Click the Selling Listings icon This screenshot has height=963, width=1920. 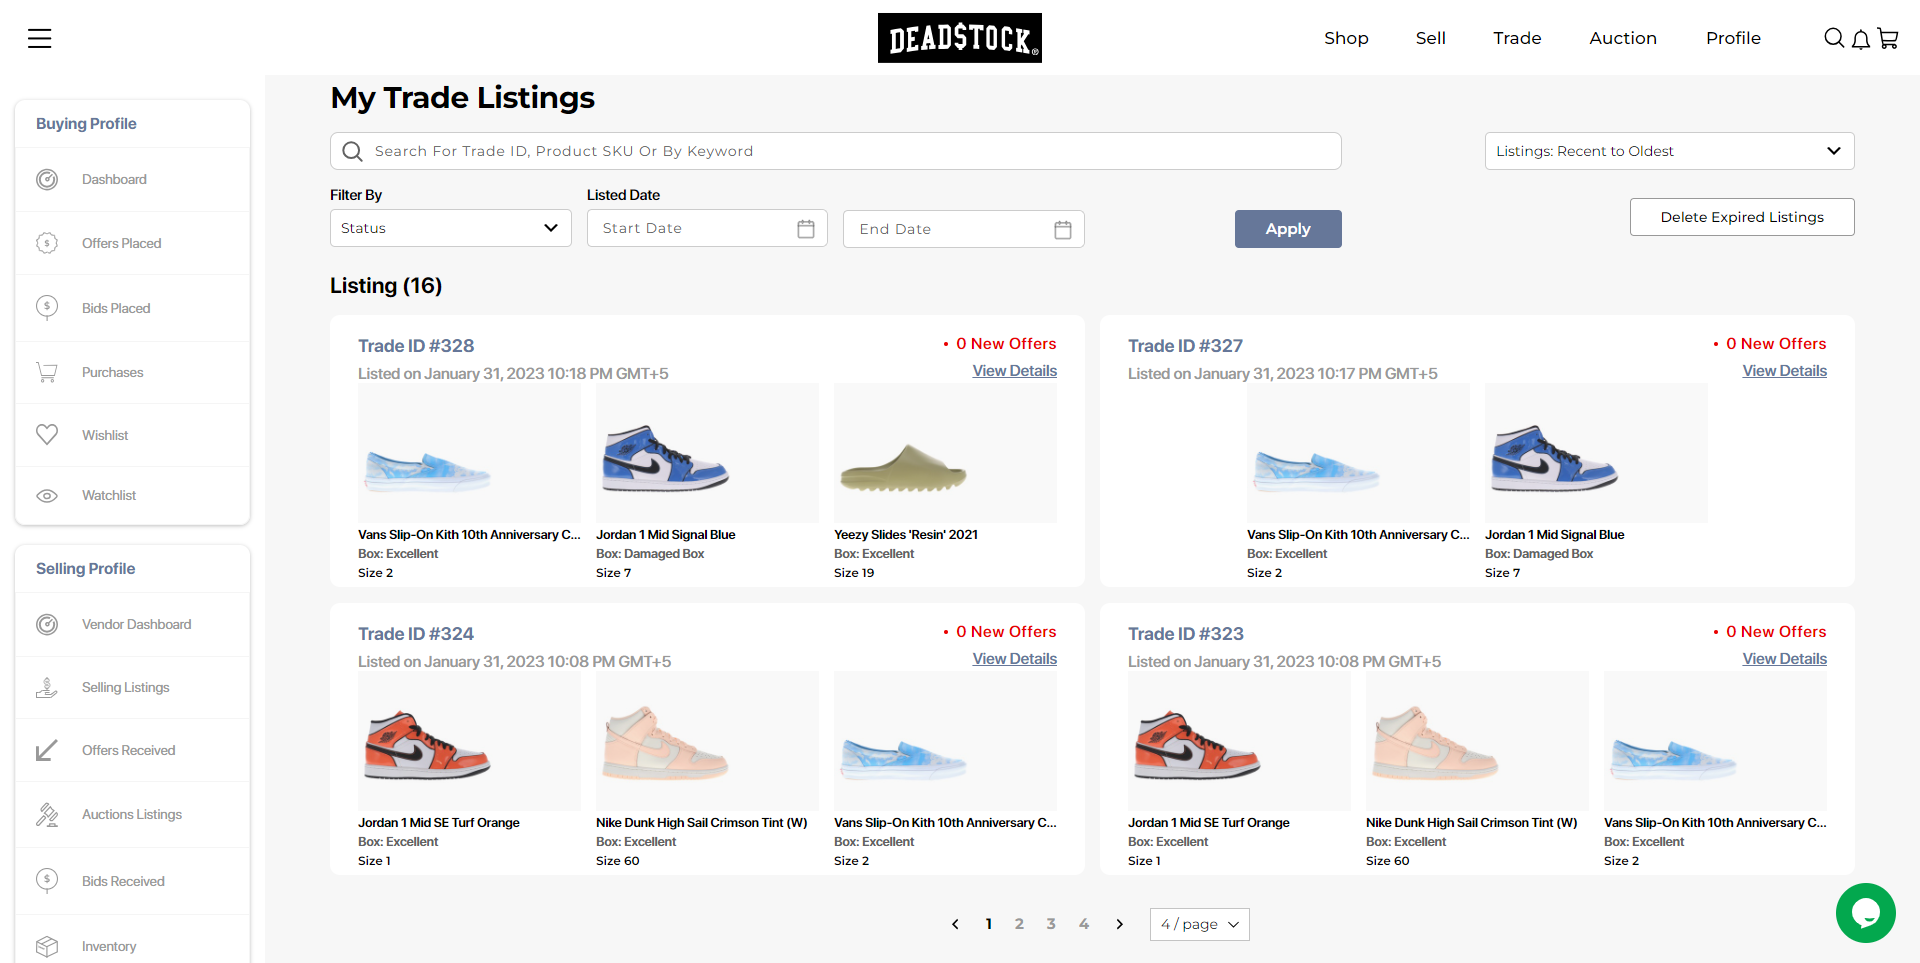click(47, 687)
